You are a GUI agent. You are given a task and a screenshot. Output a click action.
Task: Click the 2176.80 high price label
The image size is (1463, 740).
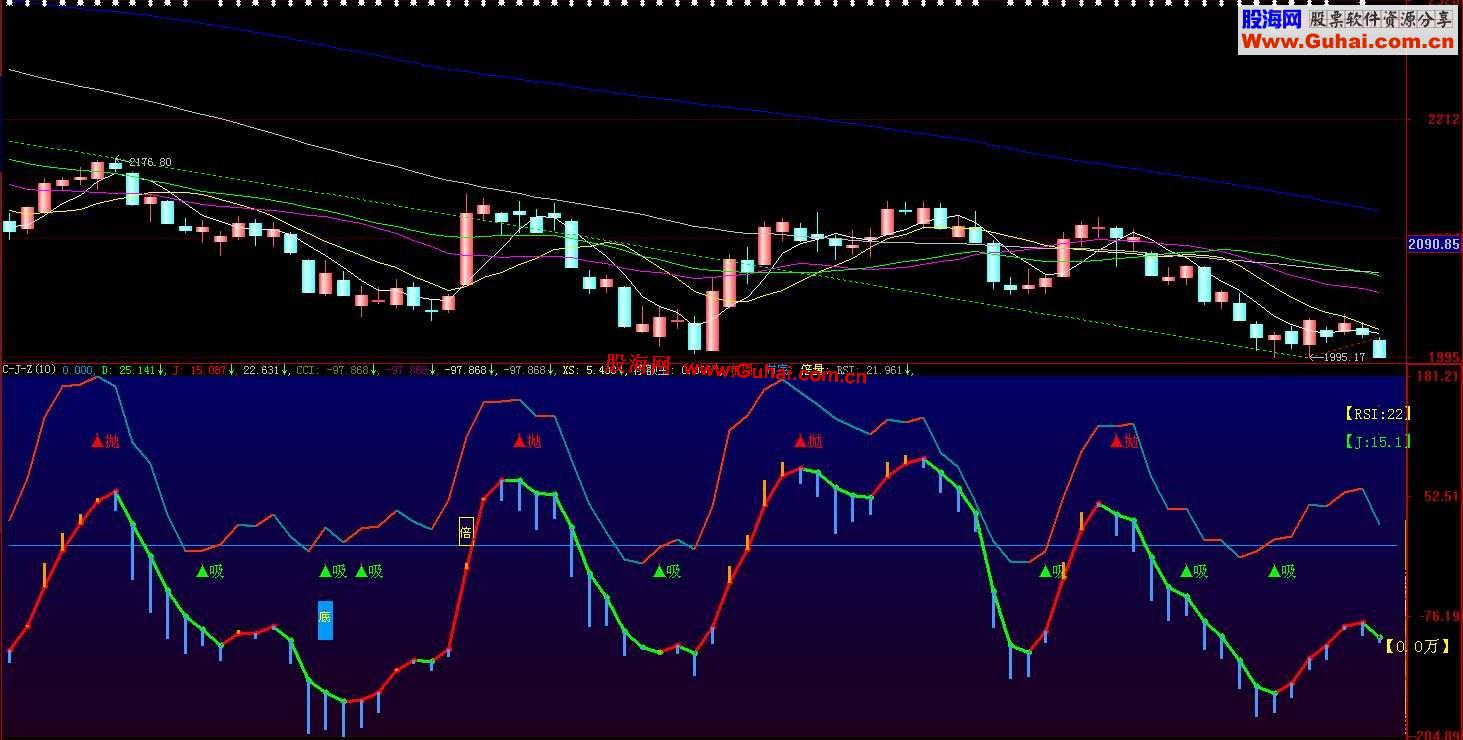[x=148, y=162]
